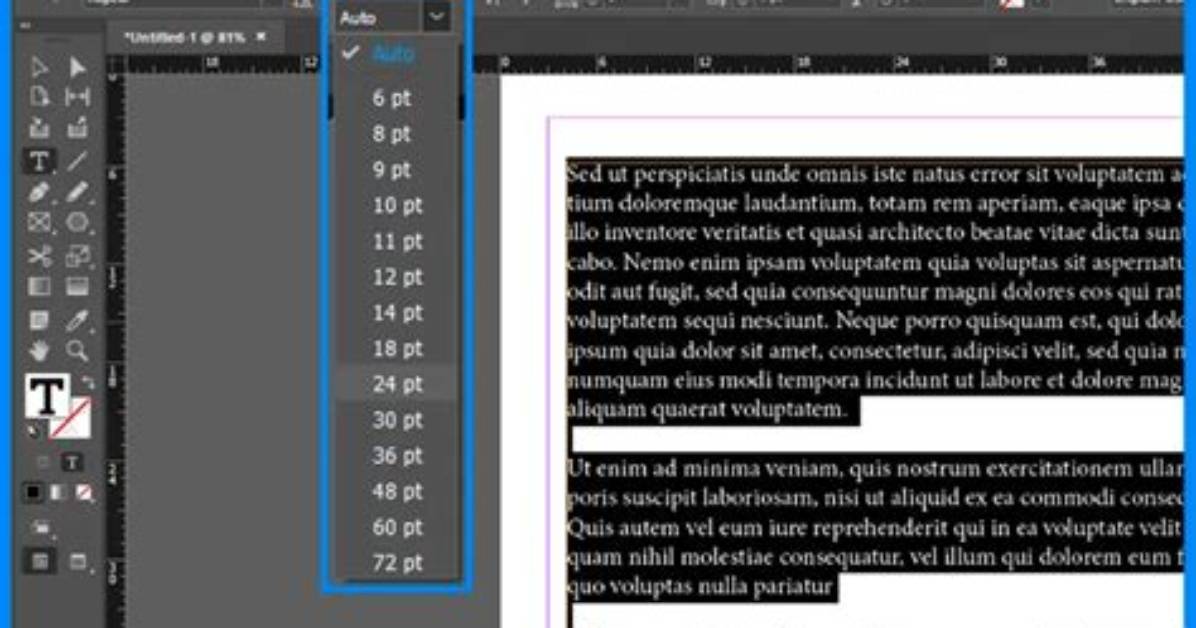Image resolution: width=1196 pixels, height=628 pixels.
Task: Select the Pen tool
Action: (x=39, y=192)
